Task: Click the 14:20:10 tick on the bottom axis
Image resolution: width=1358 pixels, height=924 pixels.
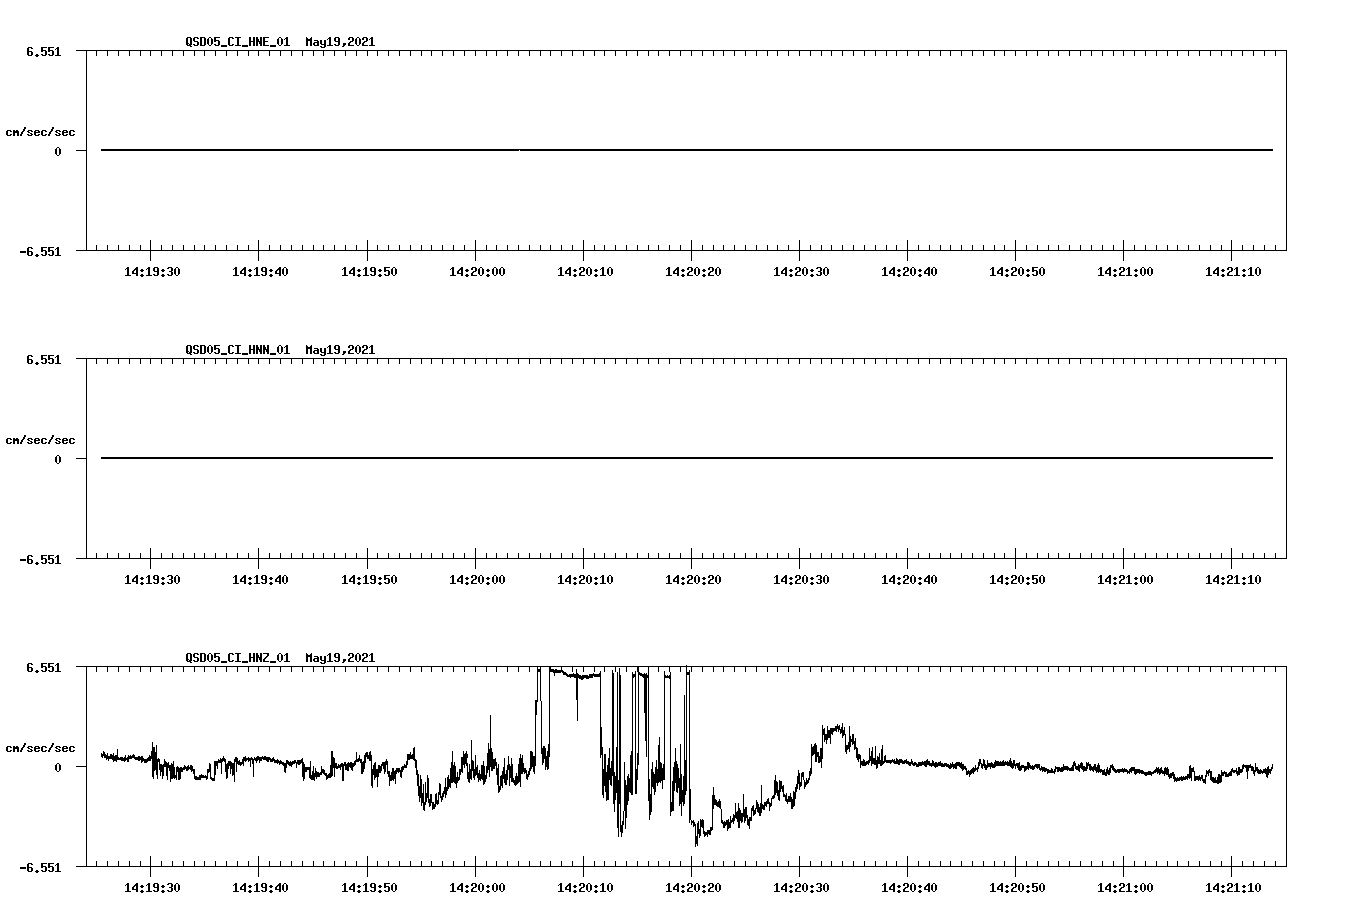Action: point(585,870)
